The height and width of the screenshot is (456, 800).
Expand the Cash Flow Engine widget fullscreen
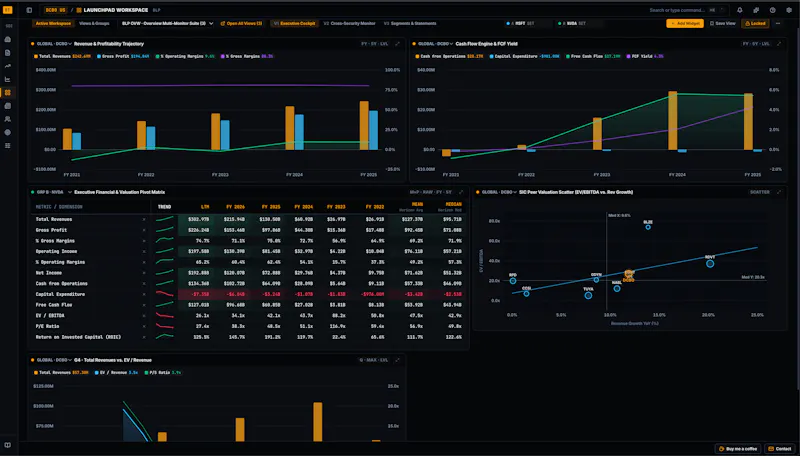(x=779, y=44)
